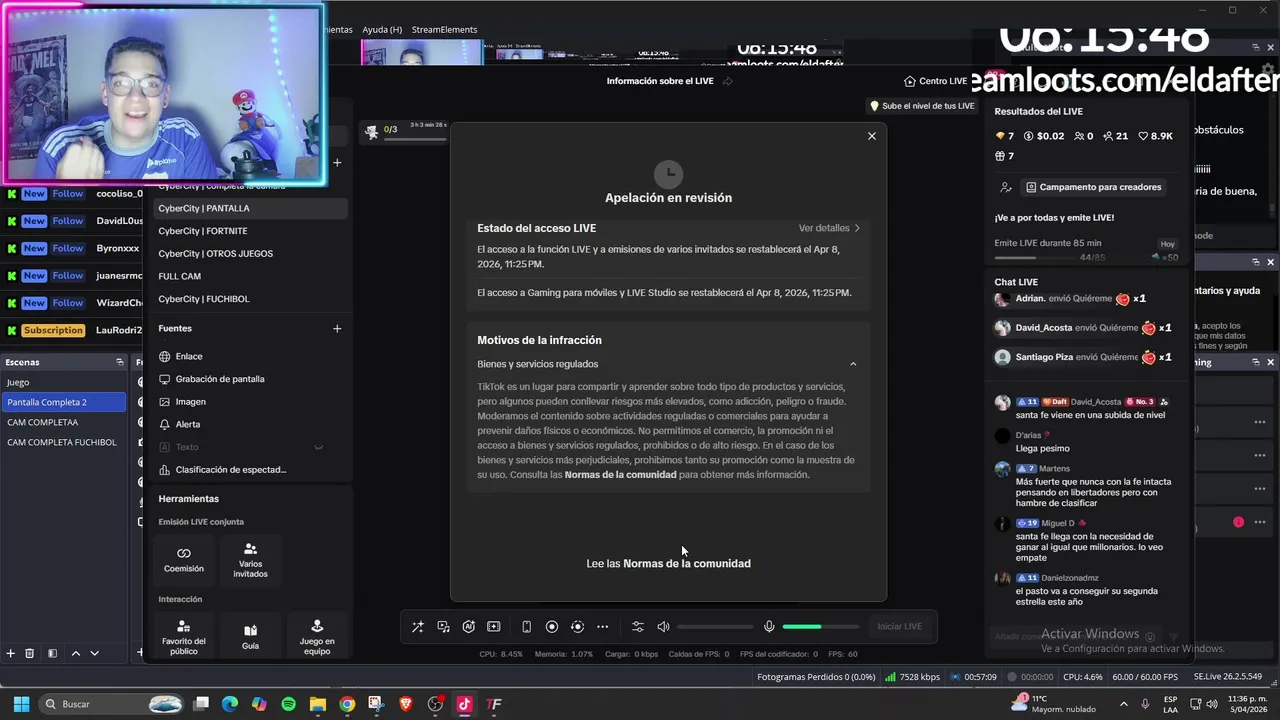Open Favorito del público interaction
Screen dimensions: 1280x720
(x=184, y=637)
